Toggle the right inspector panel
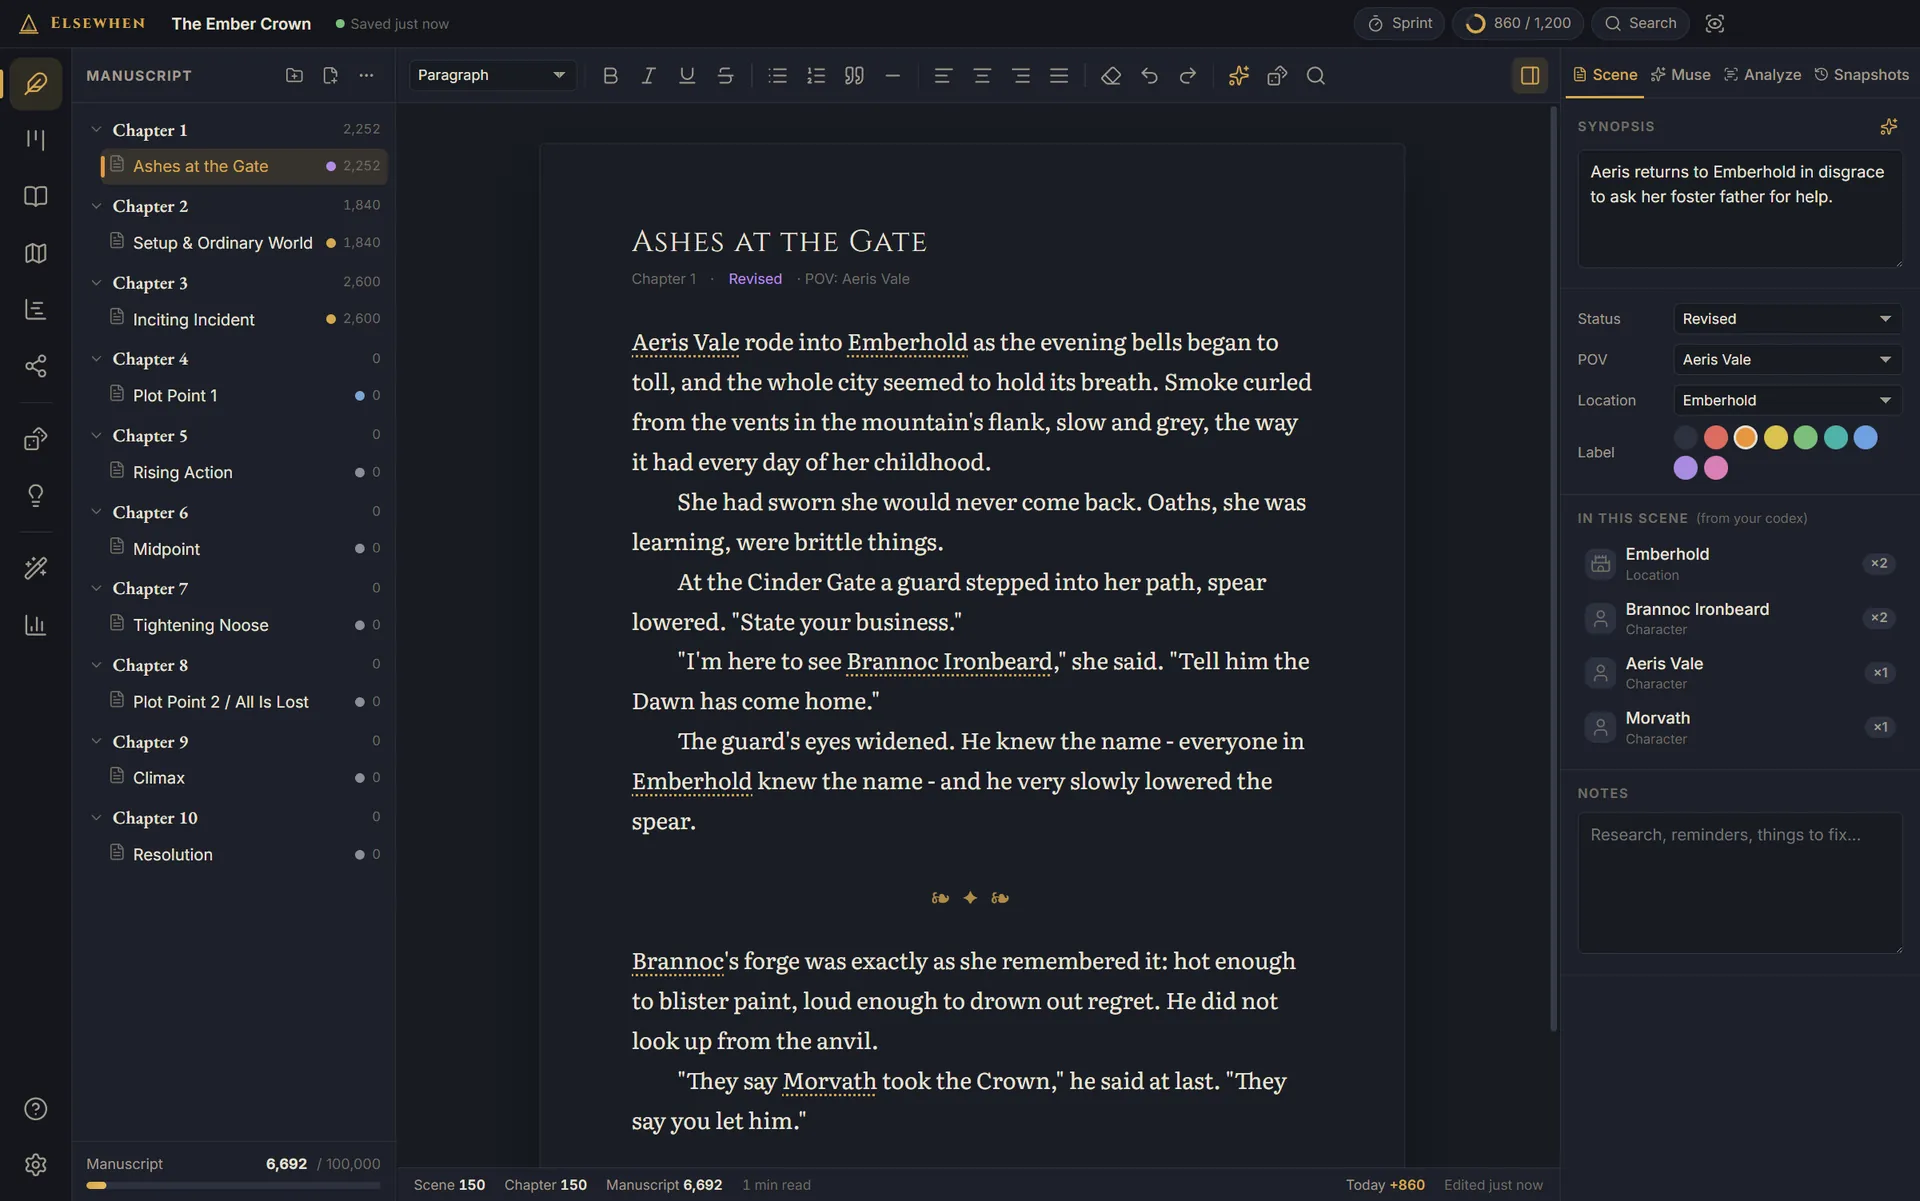The width and height of the screenshot is (1920, 1201). pos(1530,76)
